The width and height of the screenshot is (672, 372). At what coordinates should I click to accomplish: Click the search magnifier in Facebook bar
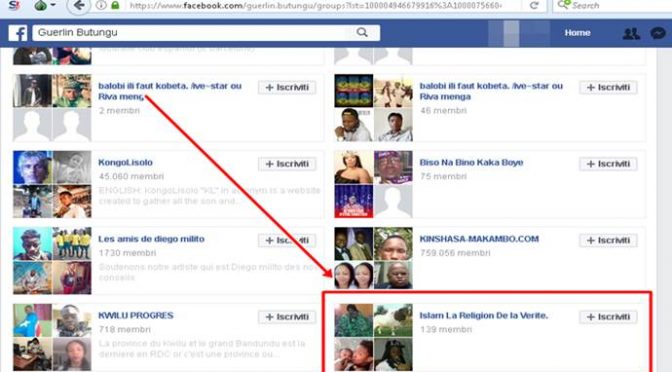(x=362, y=33)
